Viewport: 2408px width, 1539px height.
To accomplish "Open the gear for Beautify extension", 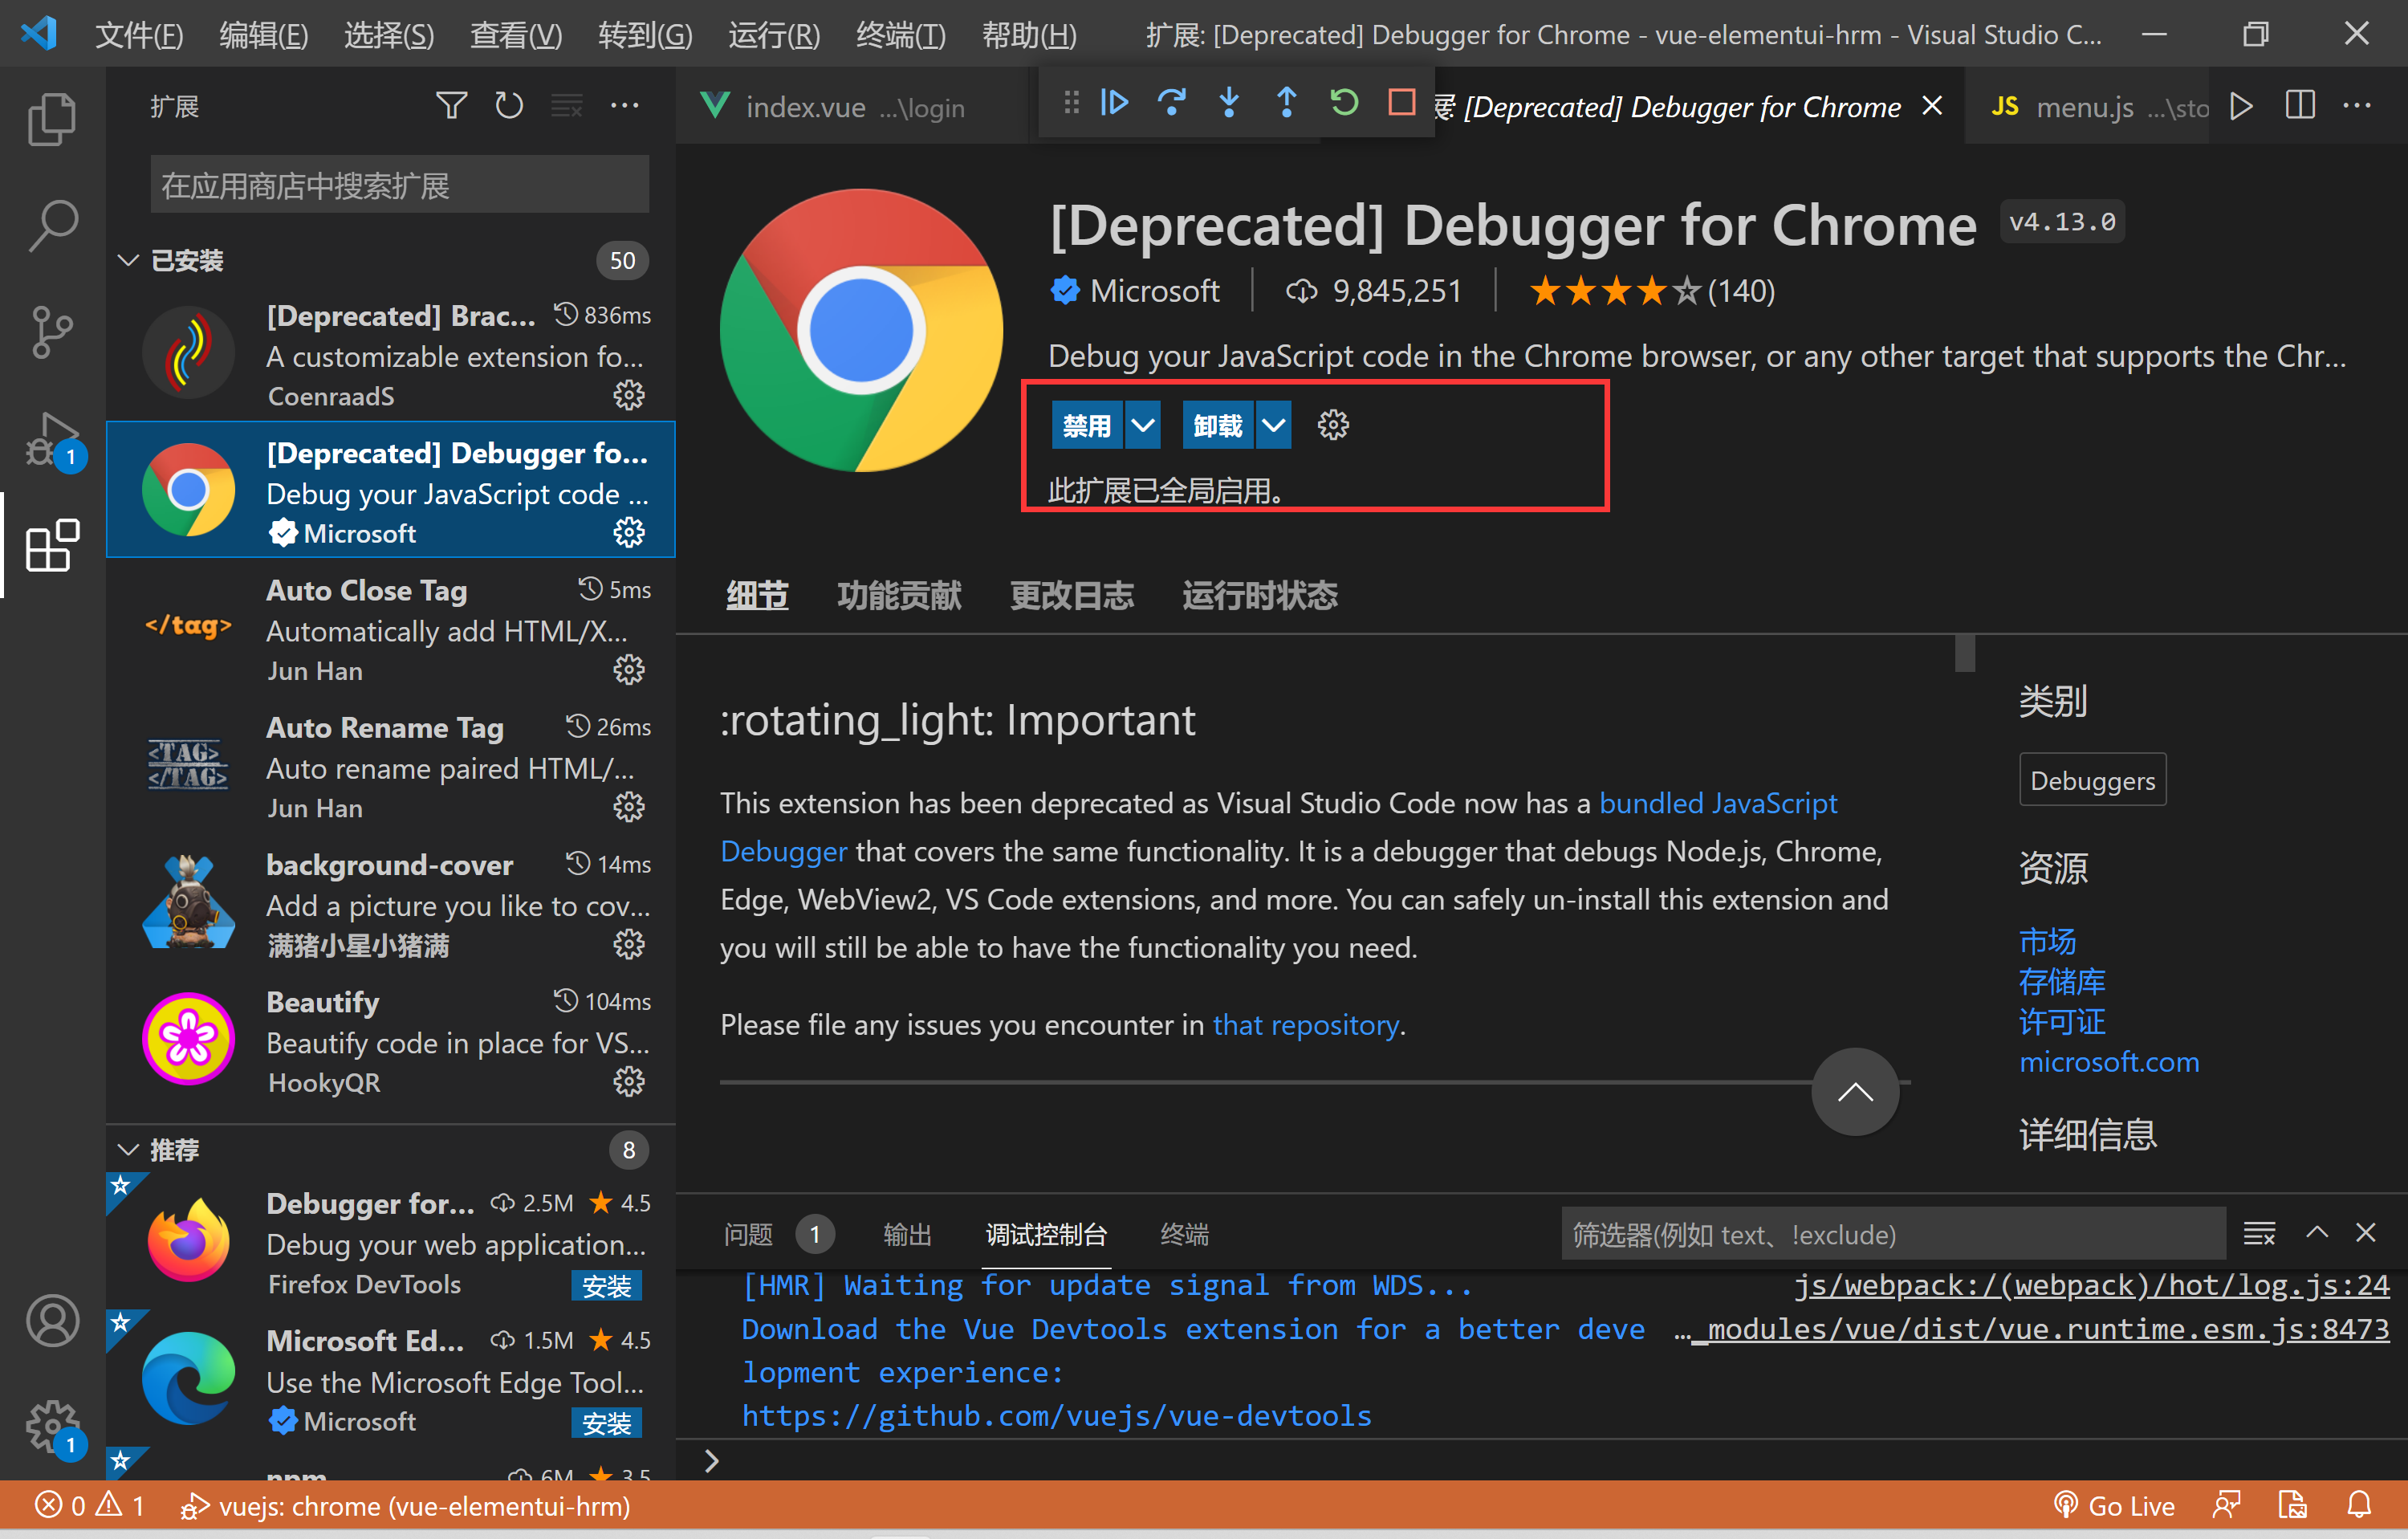I will 628,1082.
